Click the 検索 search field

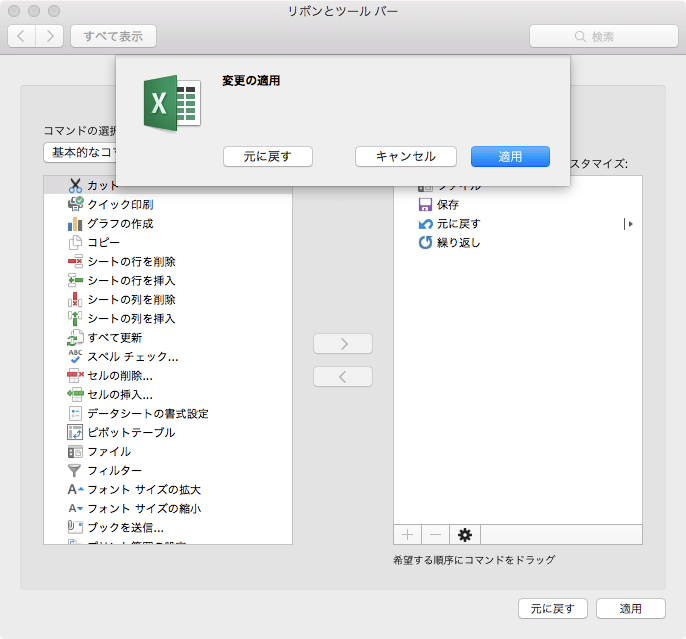tap(604, 36)
